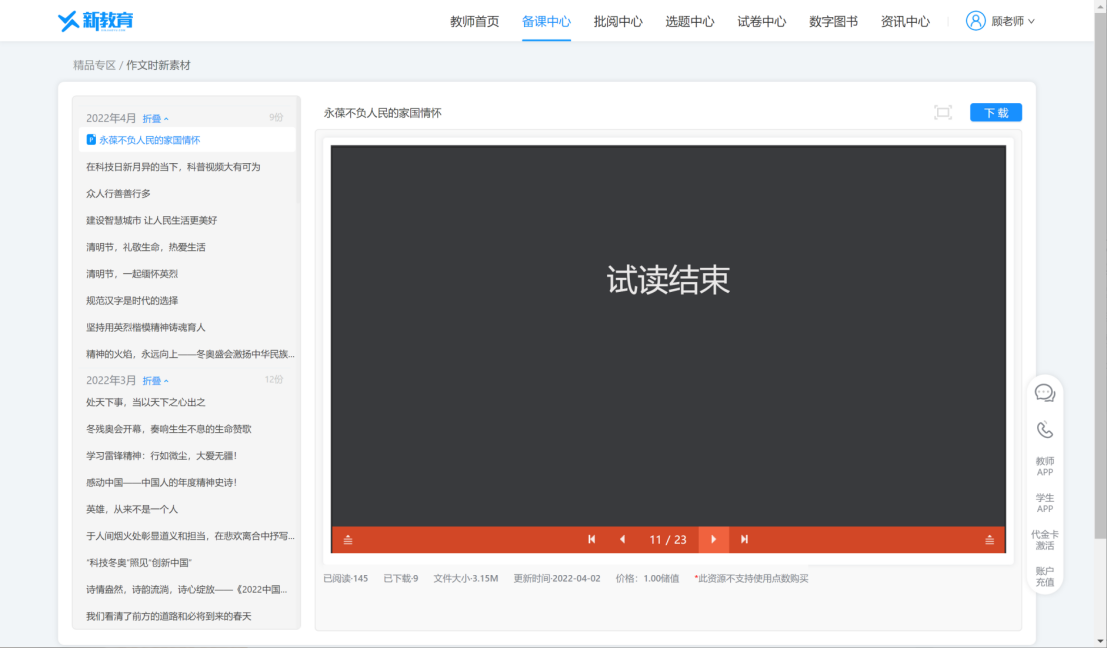Go to 资讯中心 in navigation

[x=905, y=22]
